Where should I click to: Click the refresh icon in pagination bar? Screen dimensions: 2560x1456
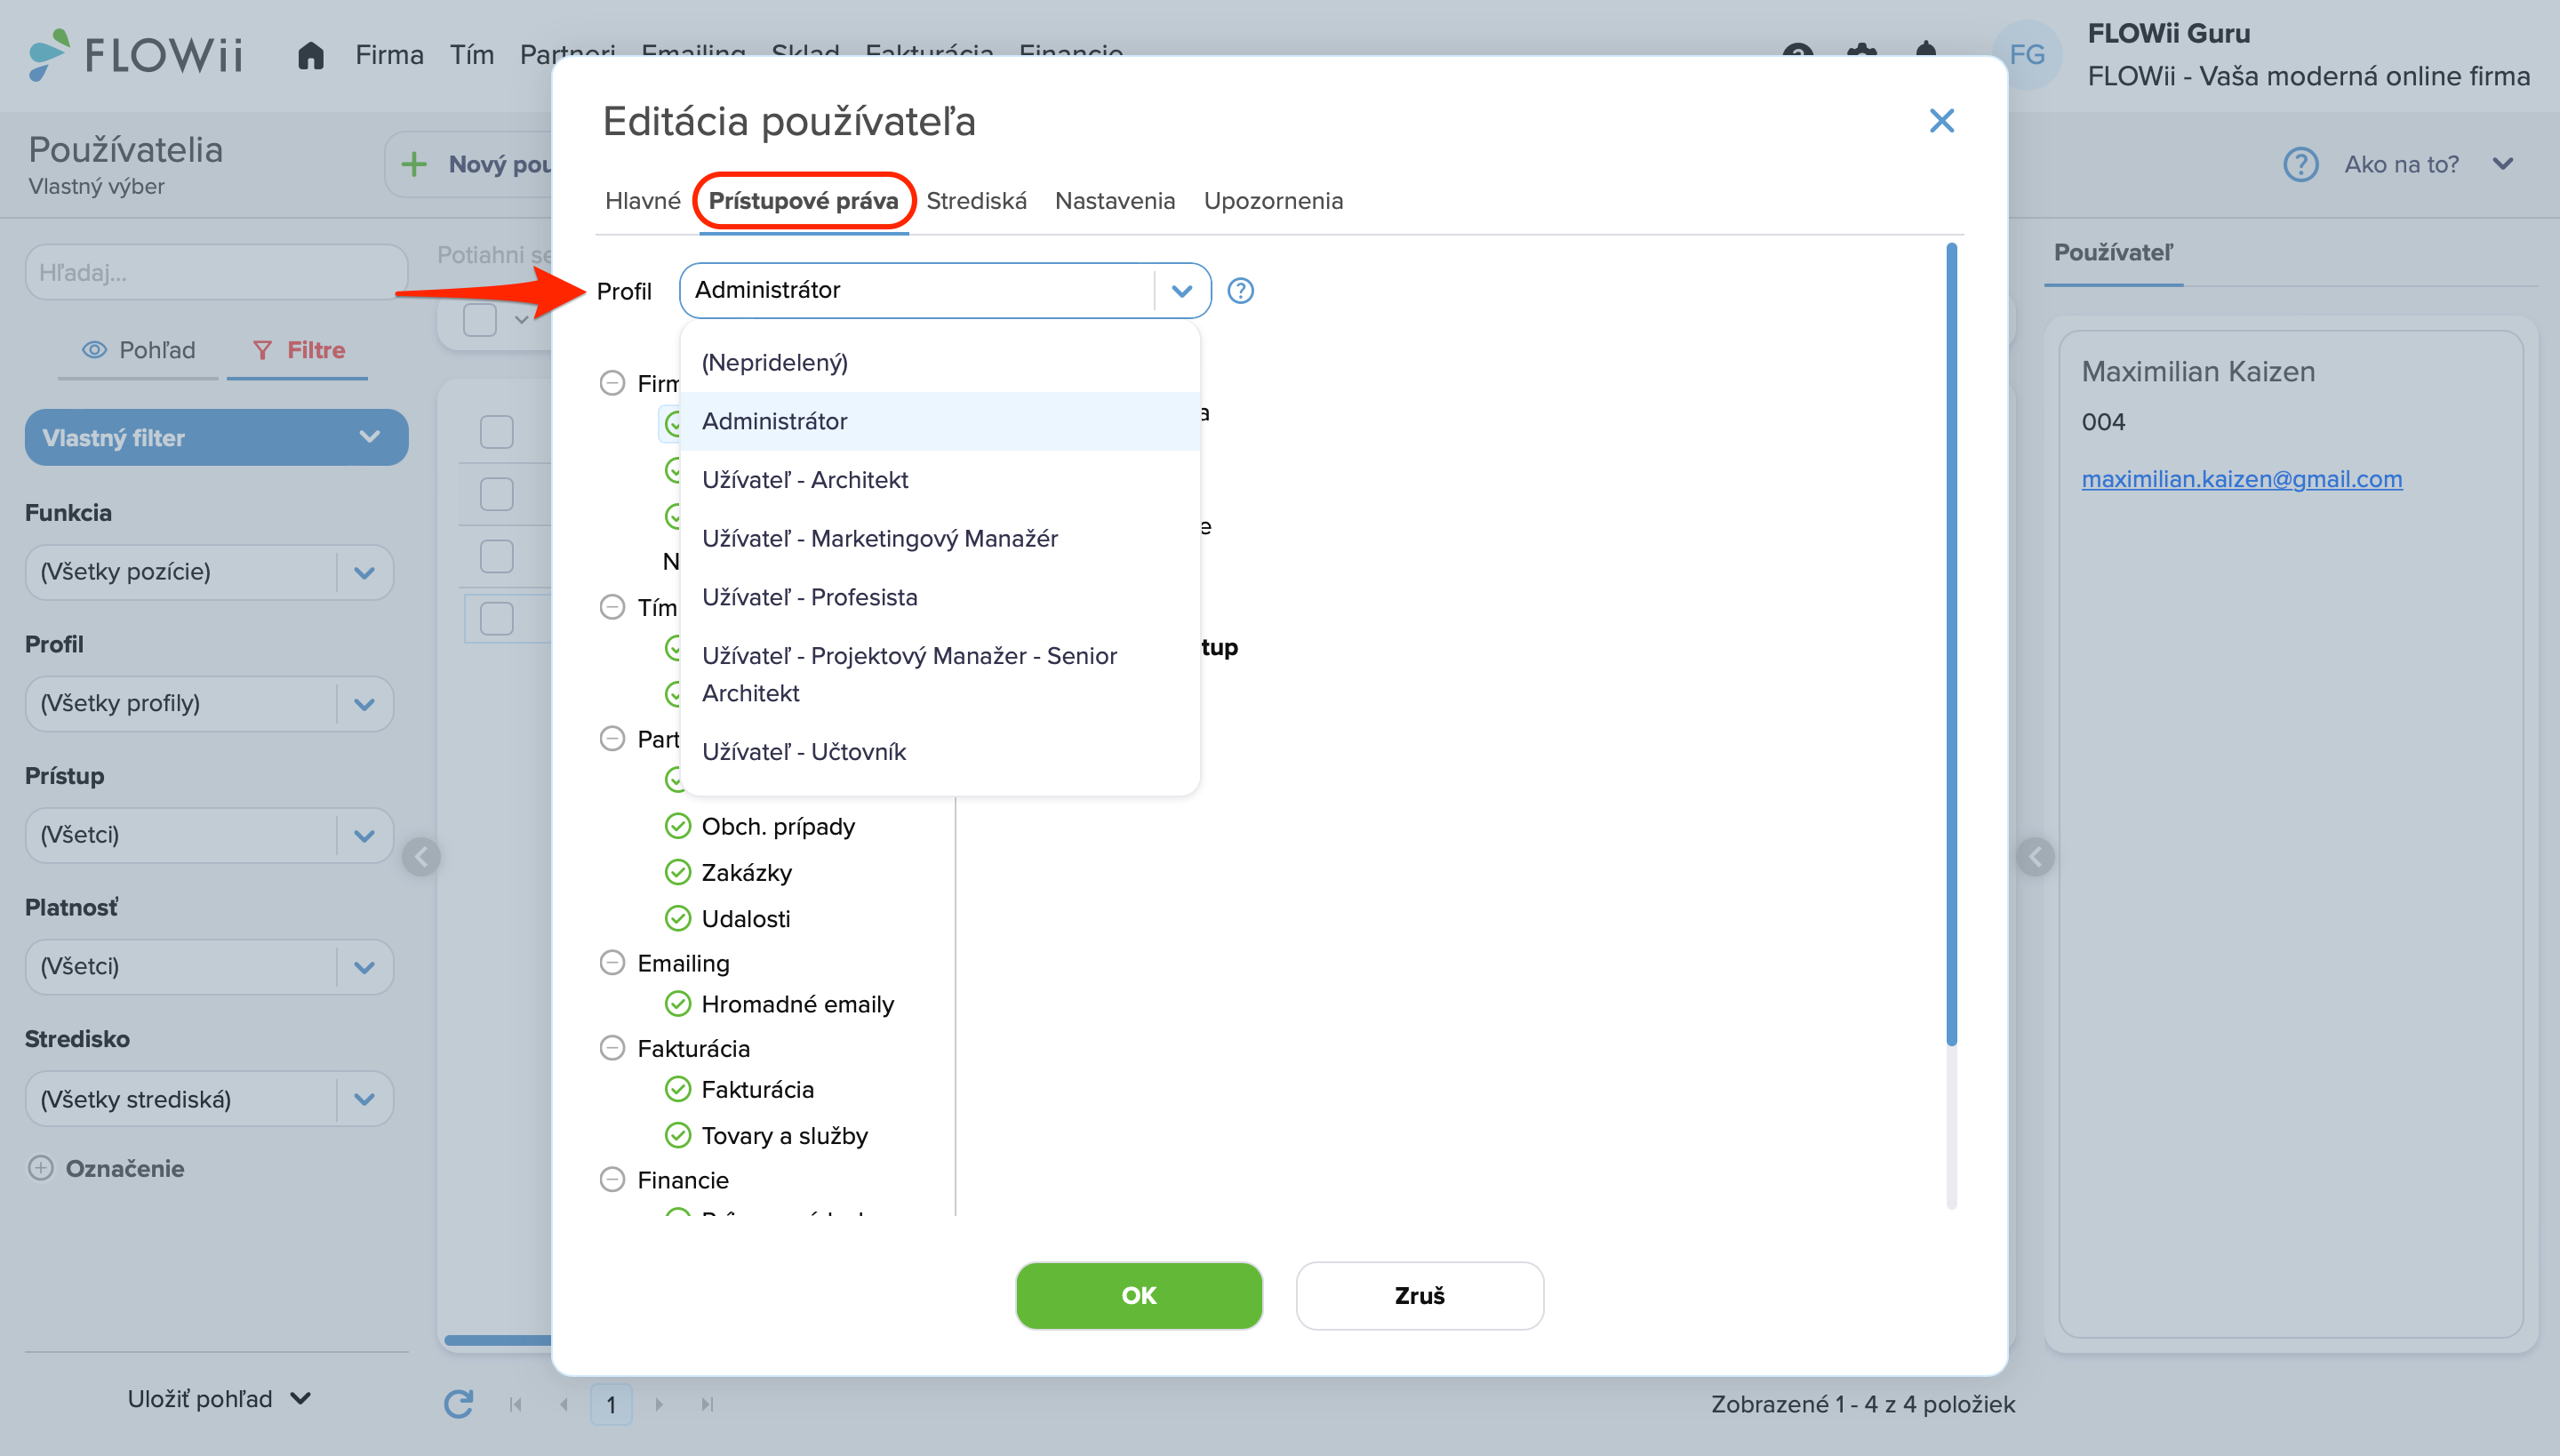click(458, 1404)
